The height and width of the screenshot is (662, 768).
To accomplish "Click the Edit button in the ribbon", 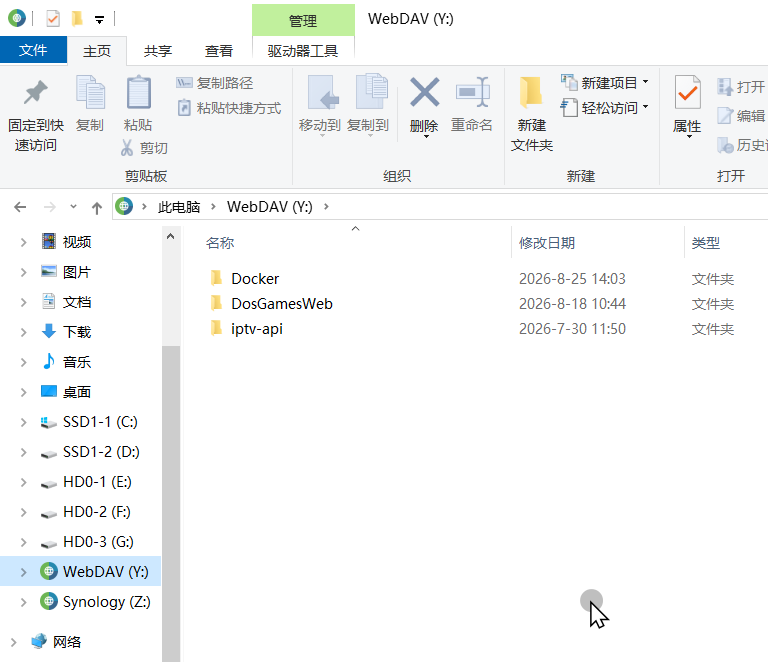I will pos(742,116).
